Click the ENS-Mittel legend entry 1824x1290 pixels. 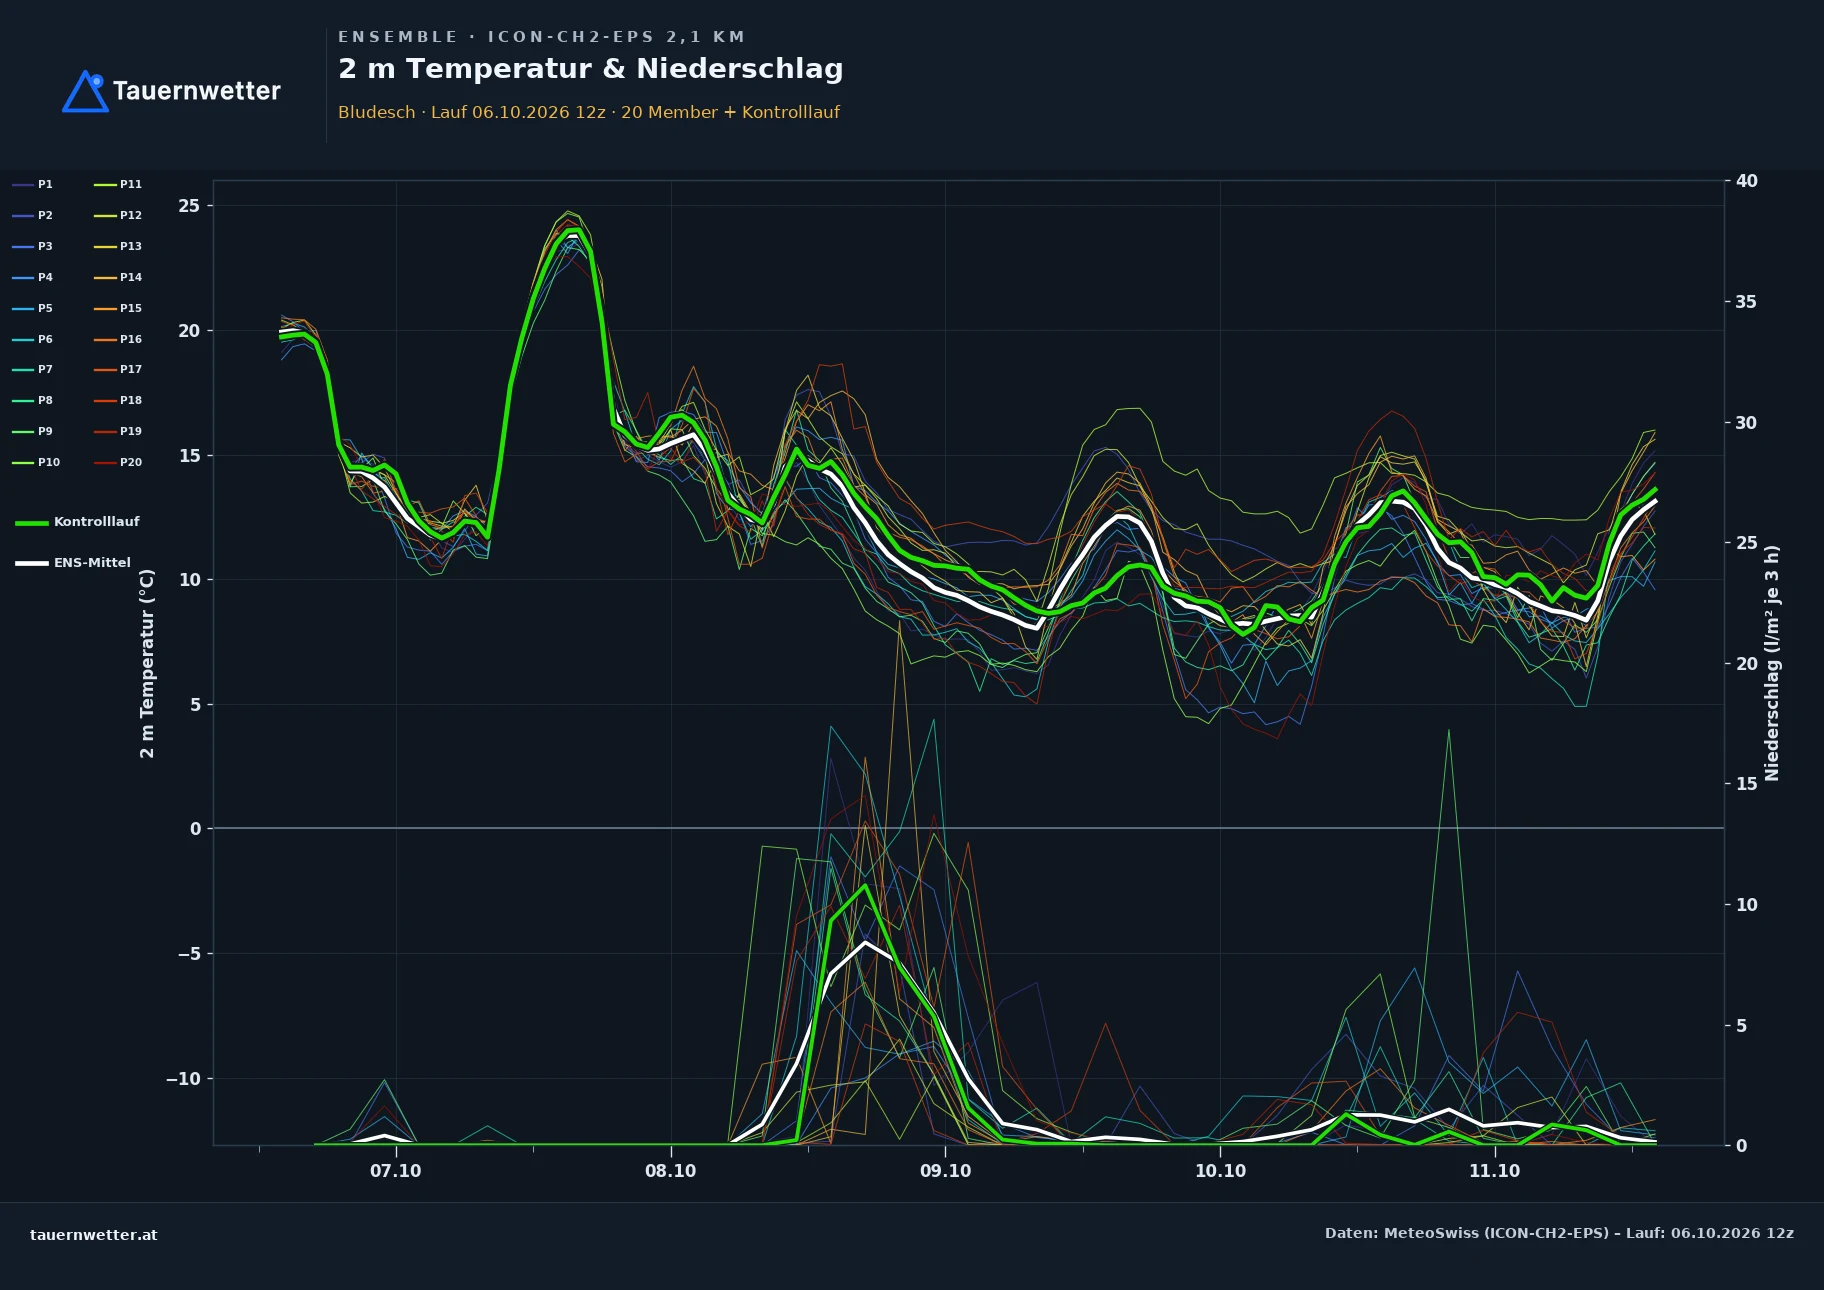click(x=73, y=563)
